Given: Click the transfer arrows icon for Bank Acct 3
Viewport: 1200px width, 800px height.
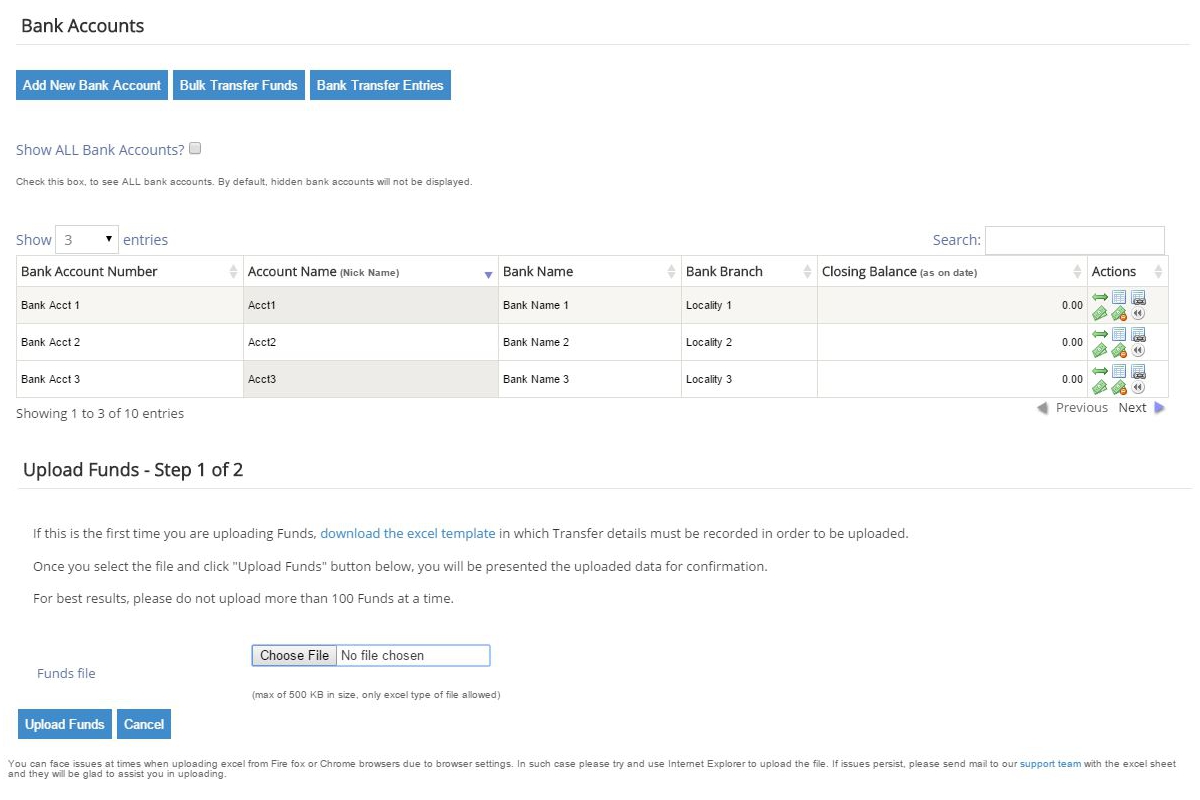Looking at the screenshot, I should (1101, 372).
